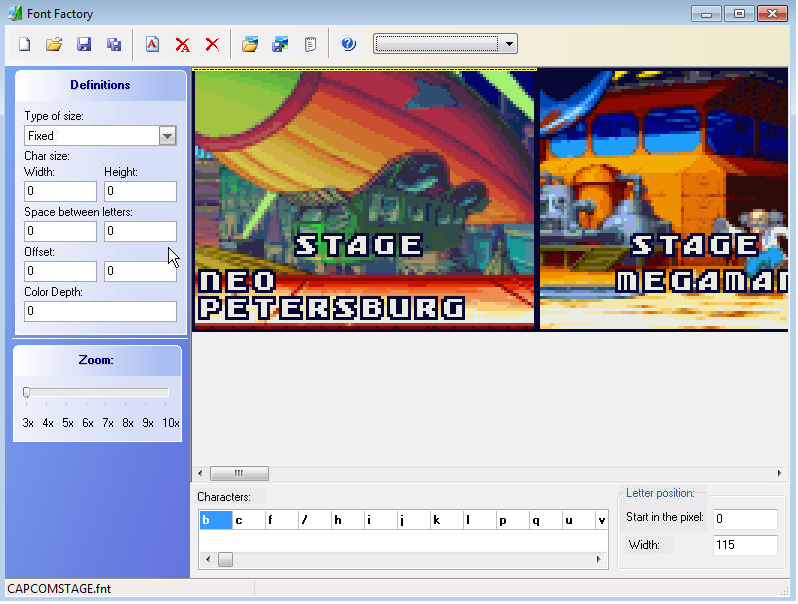This screenshot has width=798, height=604.
Task: Click the red X with letter A icon
Action: click(183, 44)
